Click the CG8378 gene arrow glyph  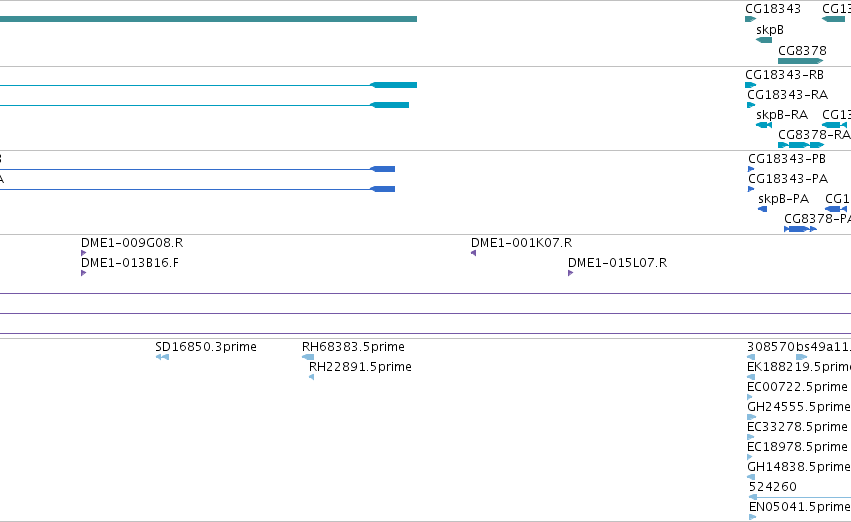coord(801,61)
